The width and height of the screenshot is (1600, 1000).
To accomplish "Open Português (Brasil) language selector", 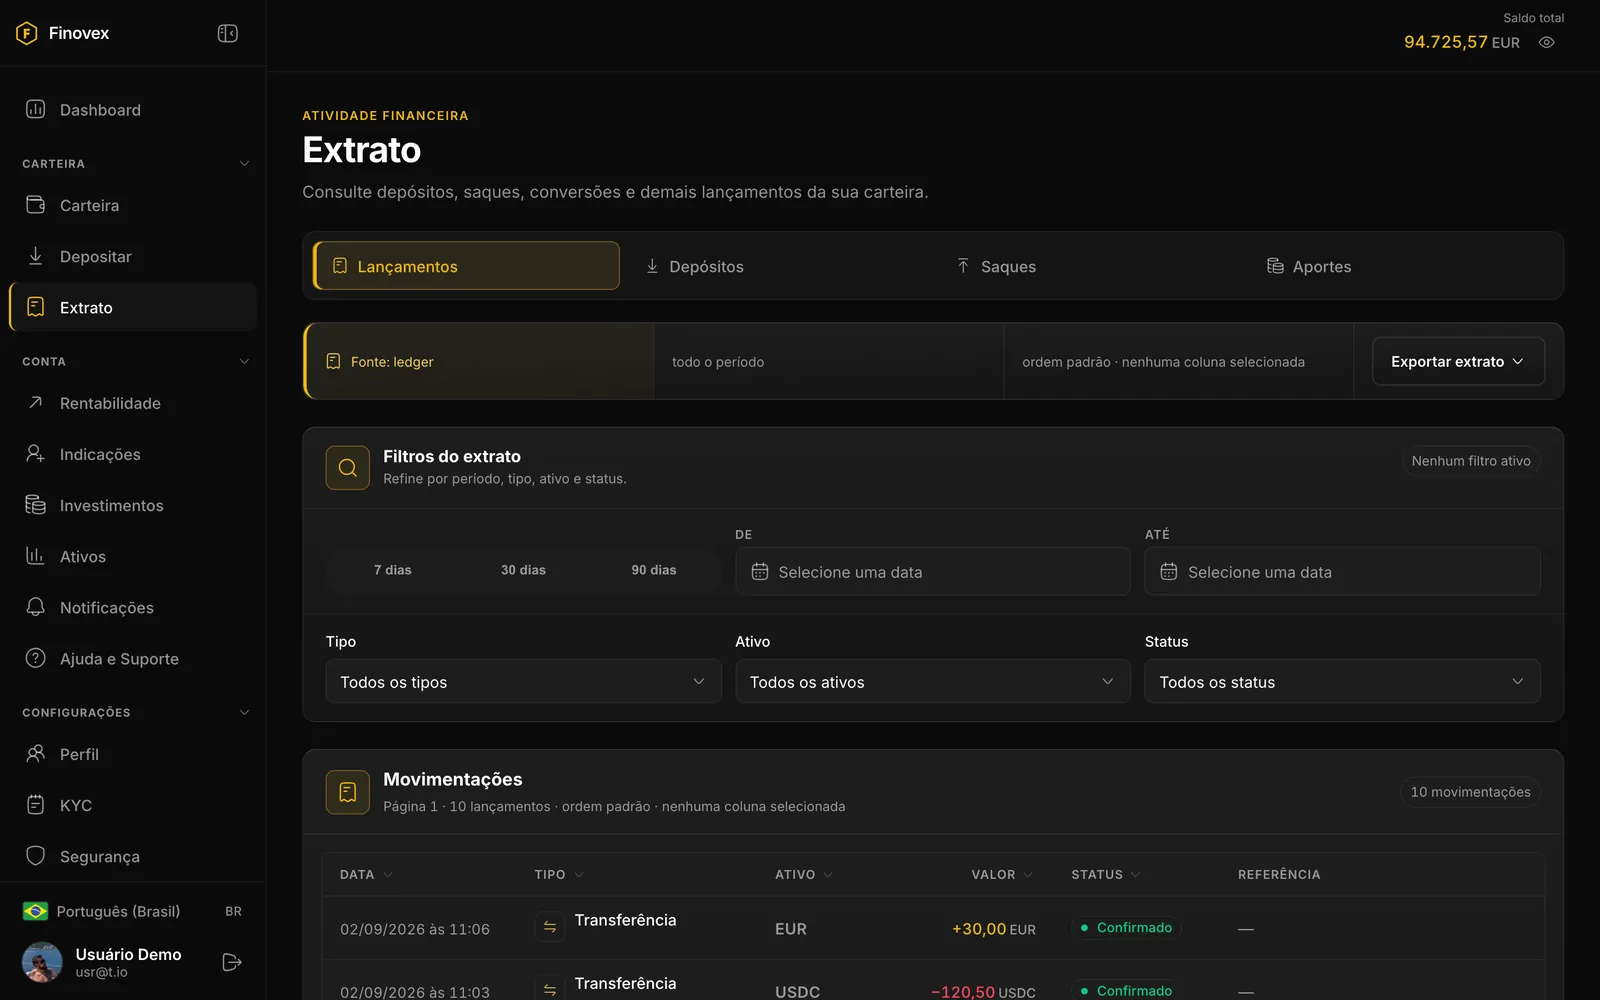I will pos(133,911).
